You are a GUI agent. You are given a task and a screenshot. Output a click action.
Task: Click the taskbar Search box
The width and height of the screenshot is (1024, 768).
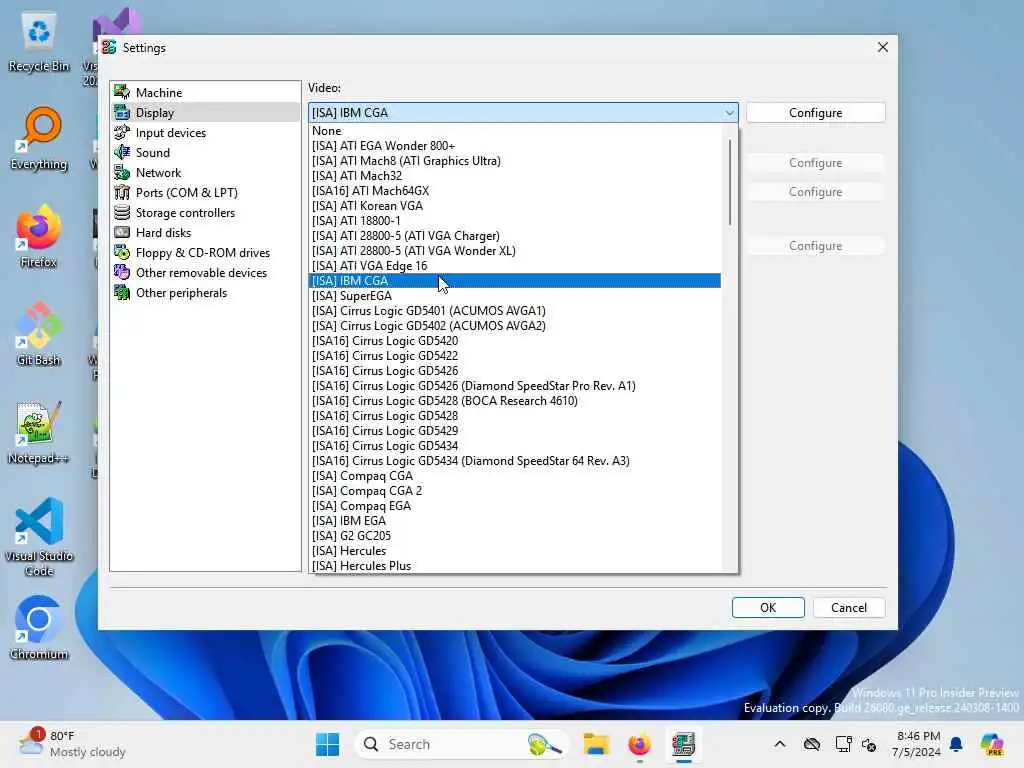pyautogui.click(x=461, y=744)
